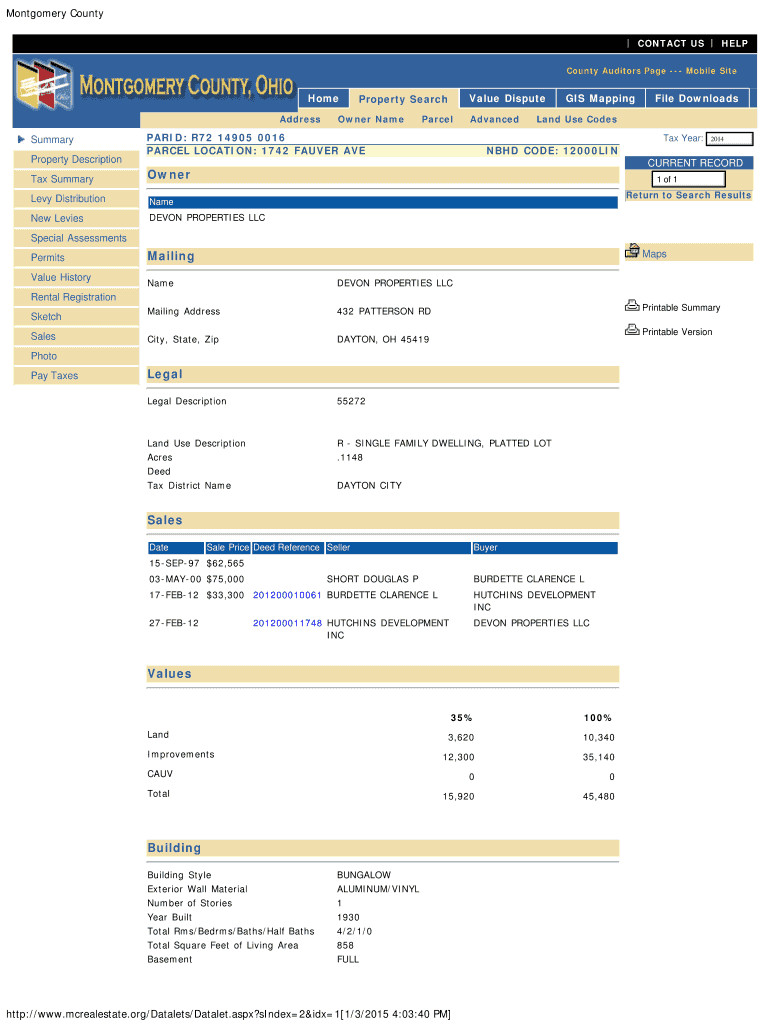Open the Property Search tab
The width and height of the screenshot is (770, 1024).
click(x=403, y=99)
